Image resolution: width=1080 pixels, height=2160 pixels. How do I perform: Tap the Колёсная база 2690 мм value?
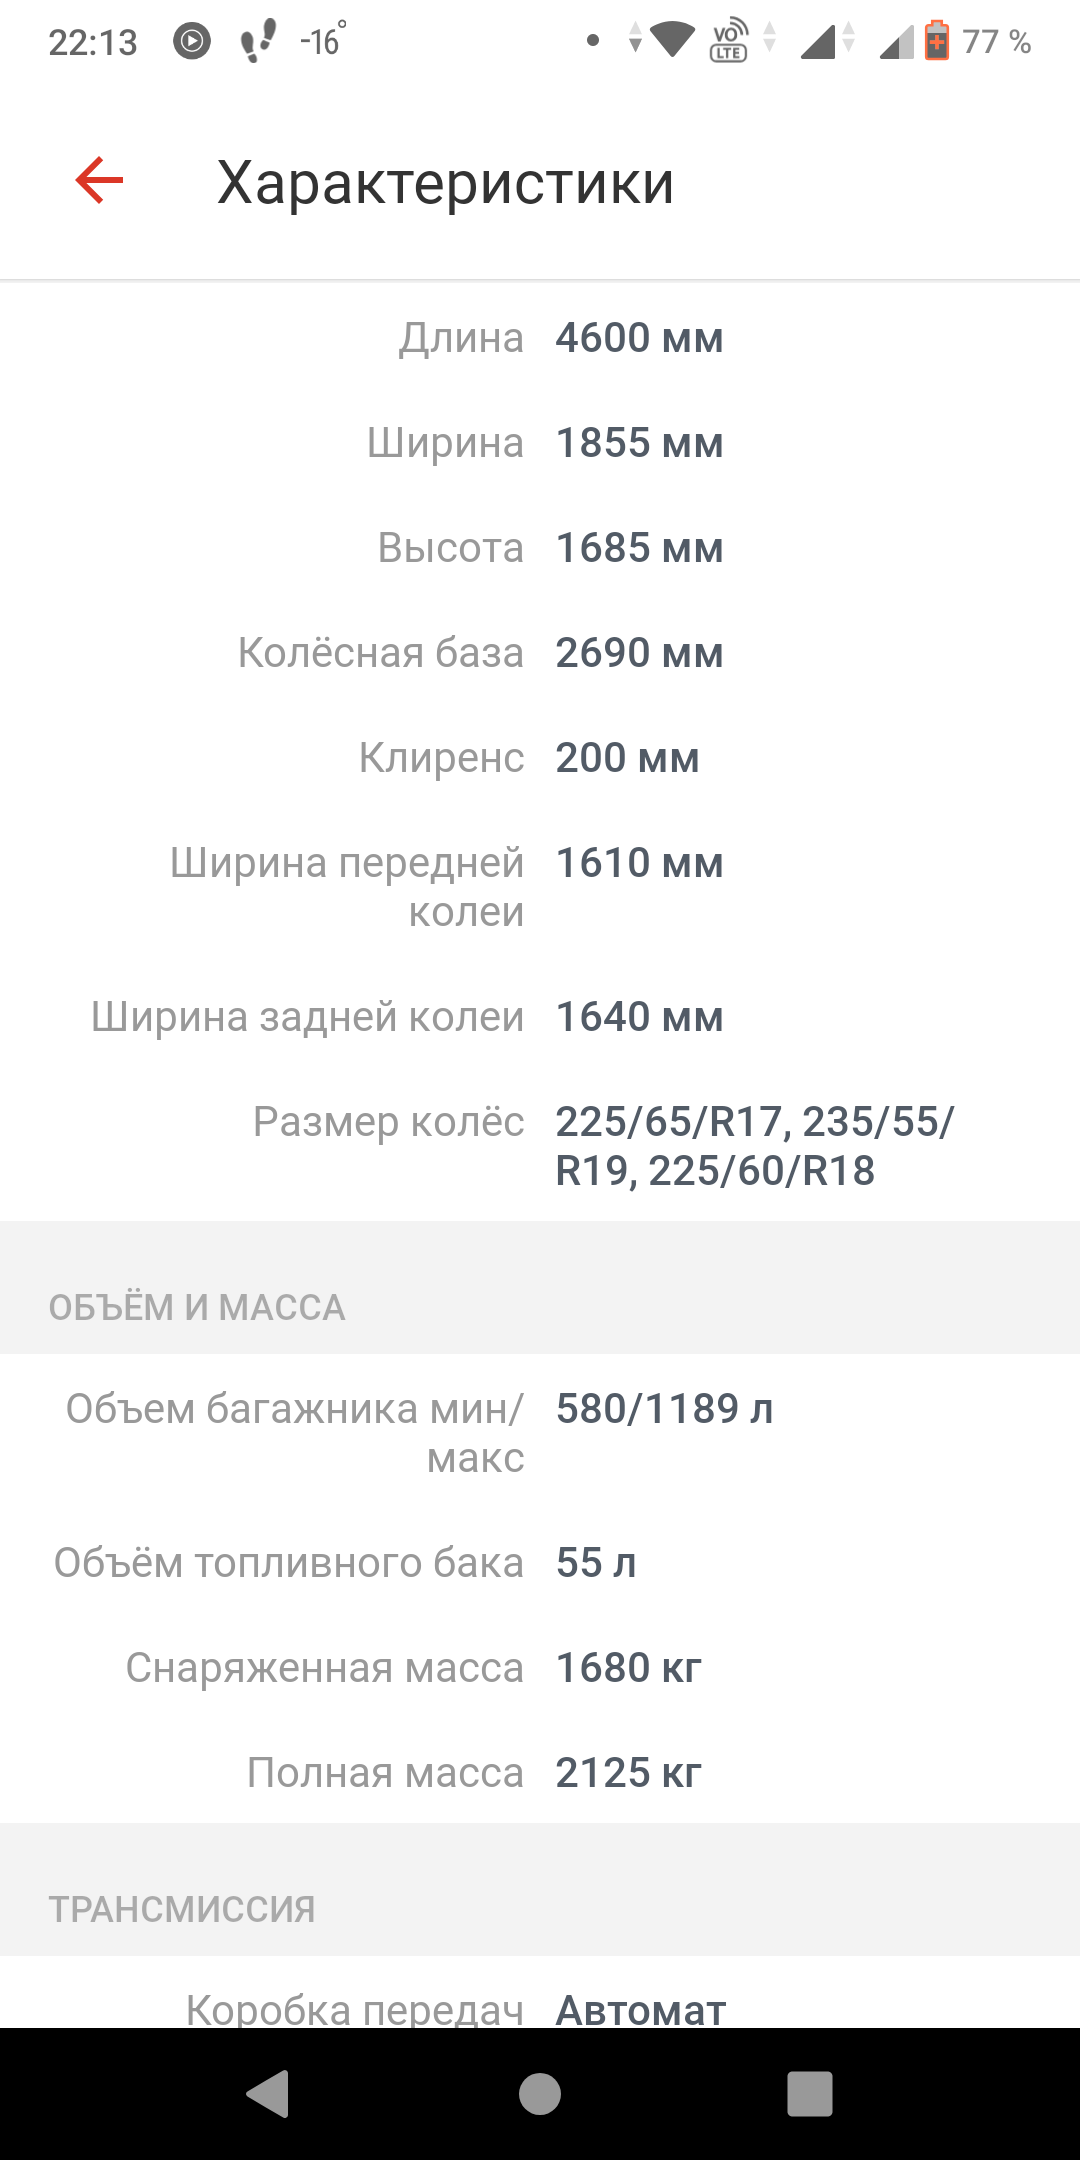click(639, 653)
